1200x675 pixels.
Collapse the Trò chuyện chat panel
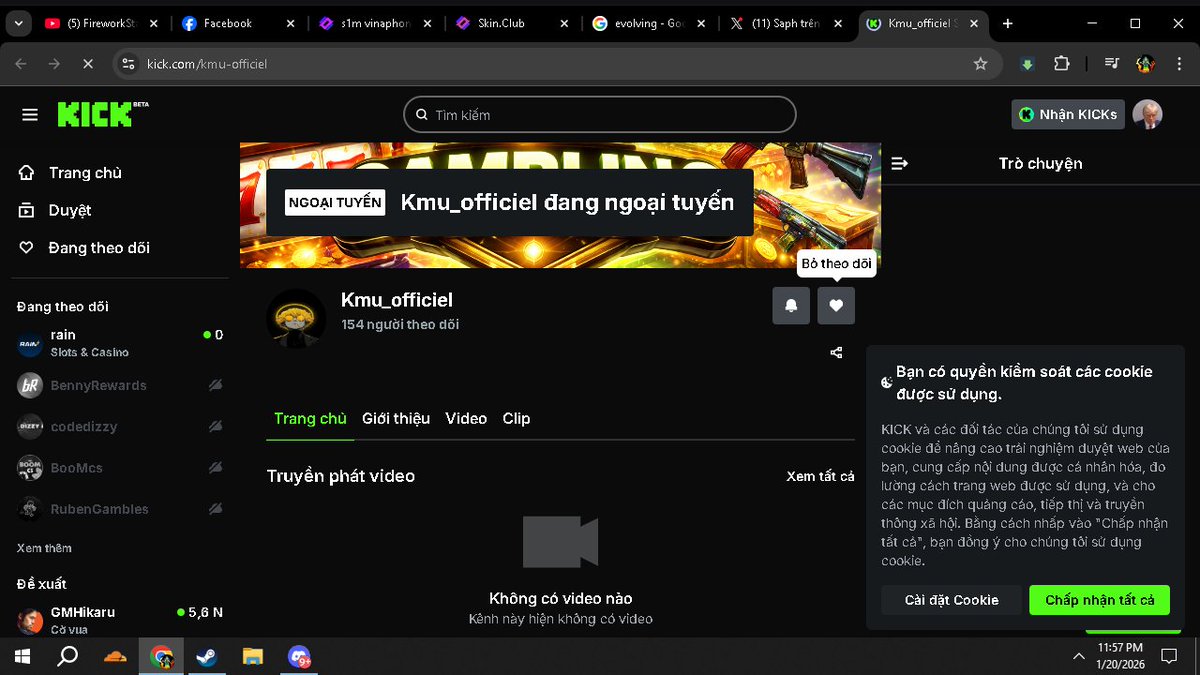tap(899, 163)
